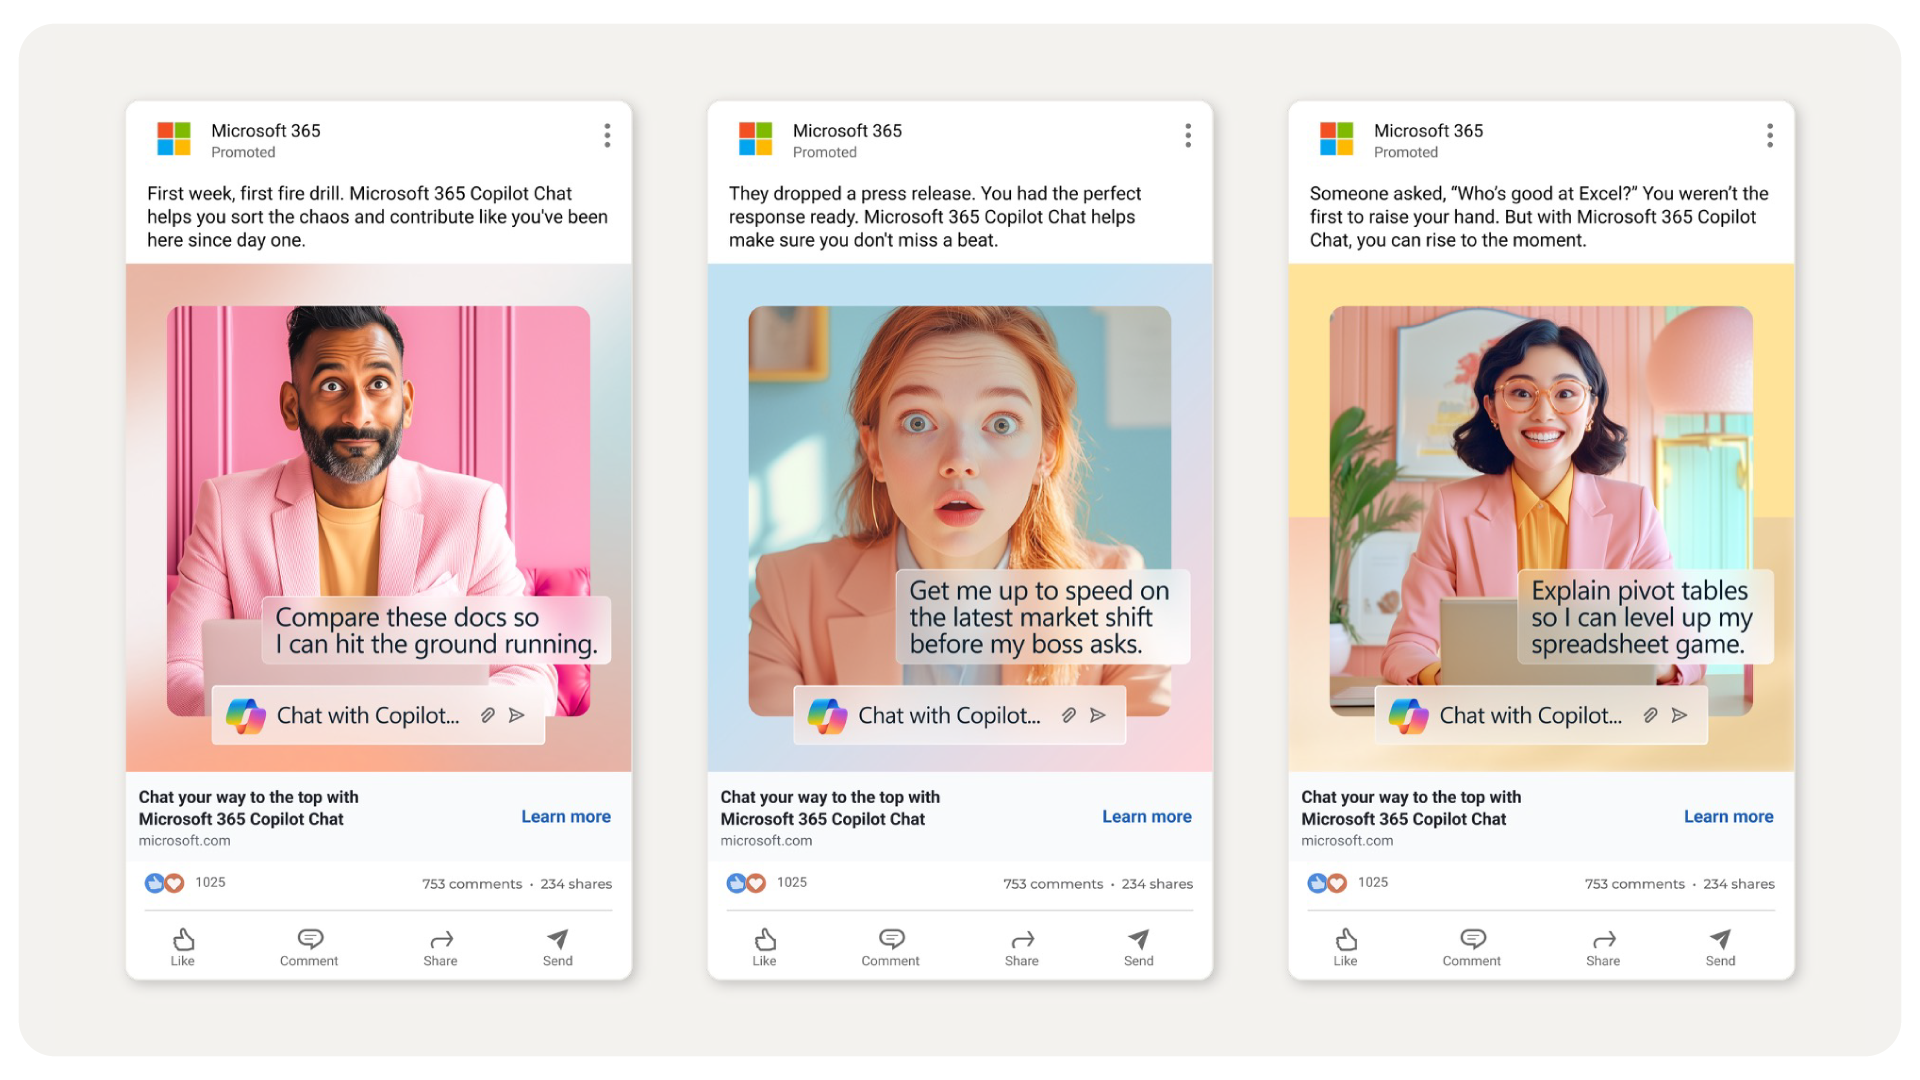Open the three-dot menu on middle ad
The width and height of the screenshot is (1920, 1080).
pos(1188,136)
